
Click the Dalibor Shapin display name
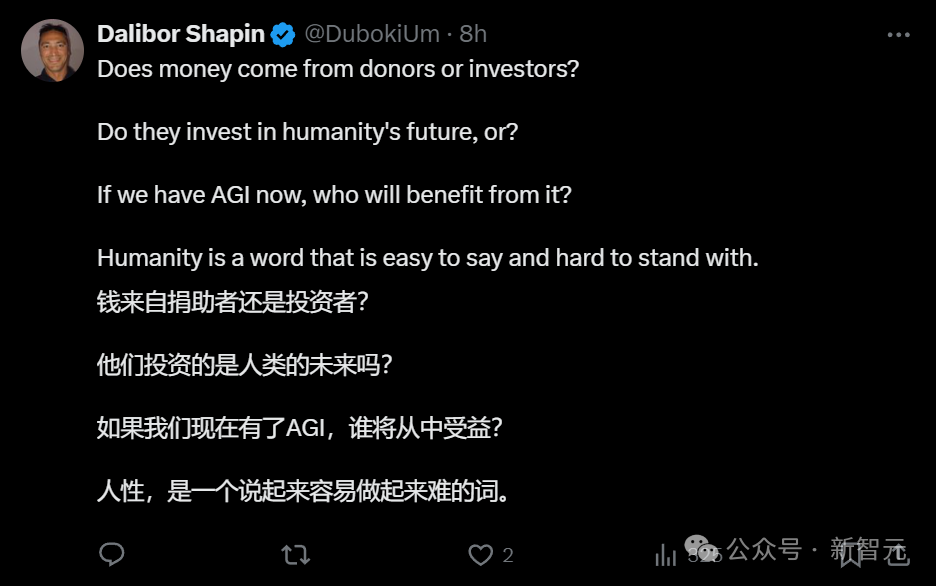(180, 34)
